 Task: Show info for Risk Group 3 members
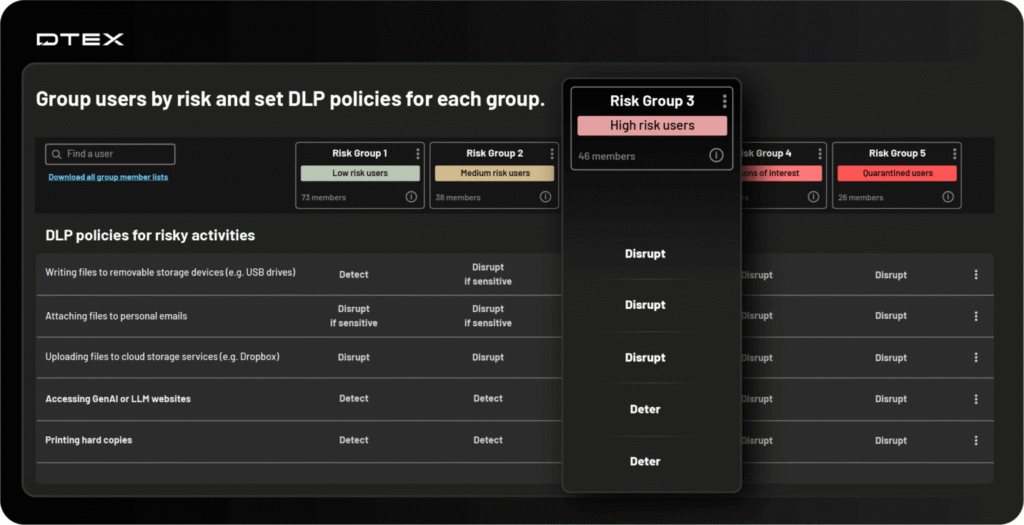[x=716, y=155]
